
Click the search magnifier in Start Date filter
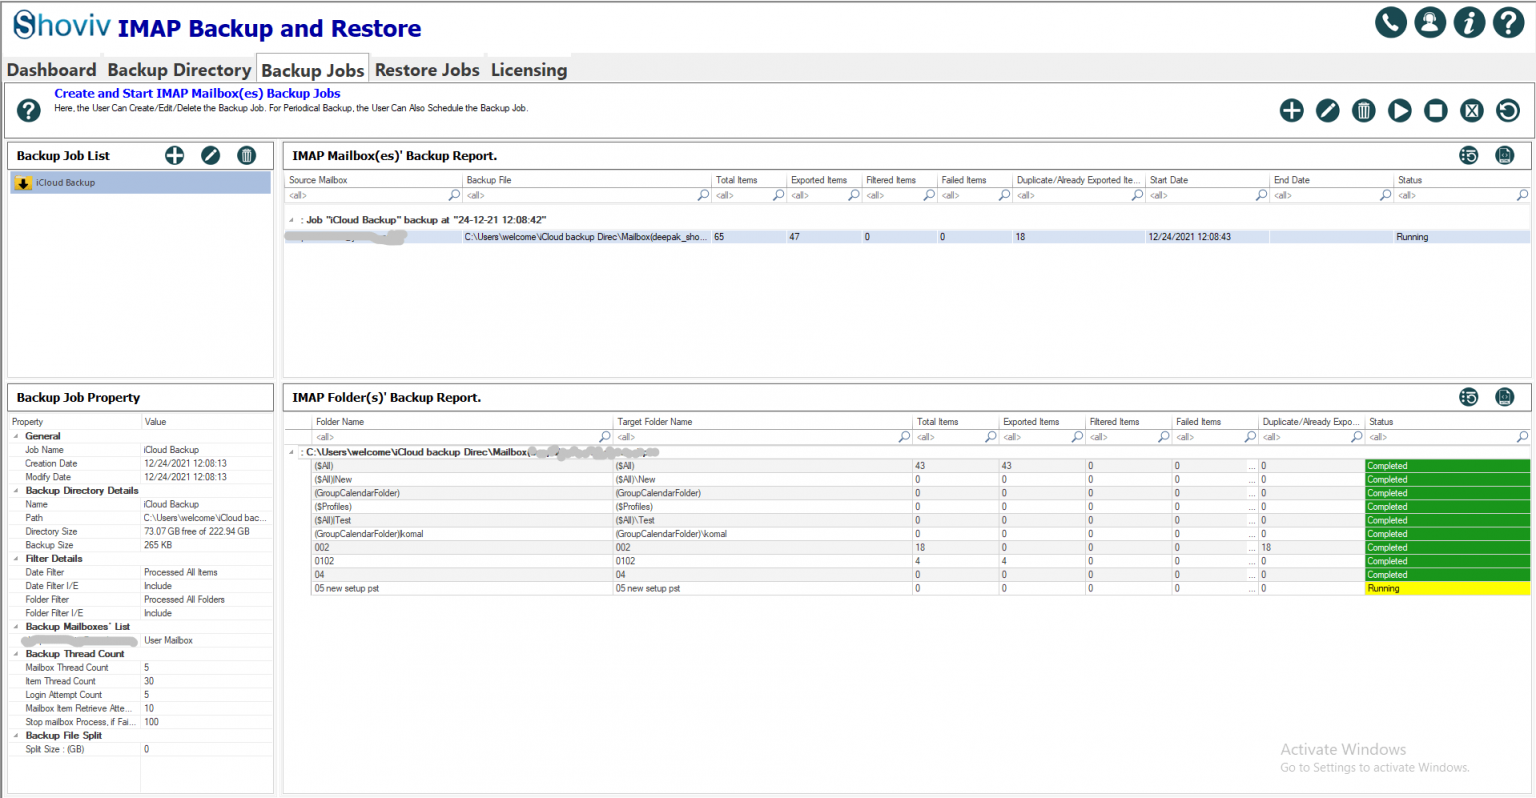1262,195
